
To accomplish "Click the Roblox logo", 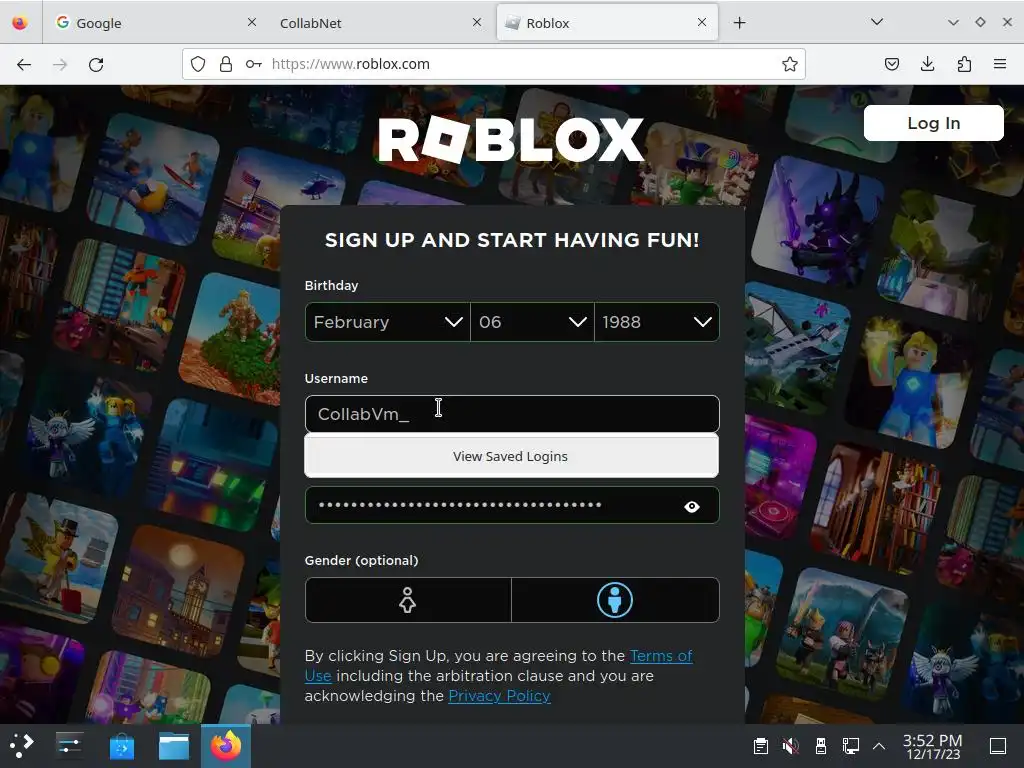I will (x=511, y=140).
